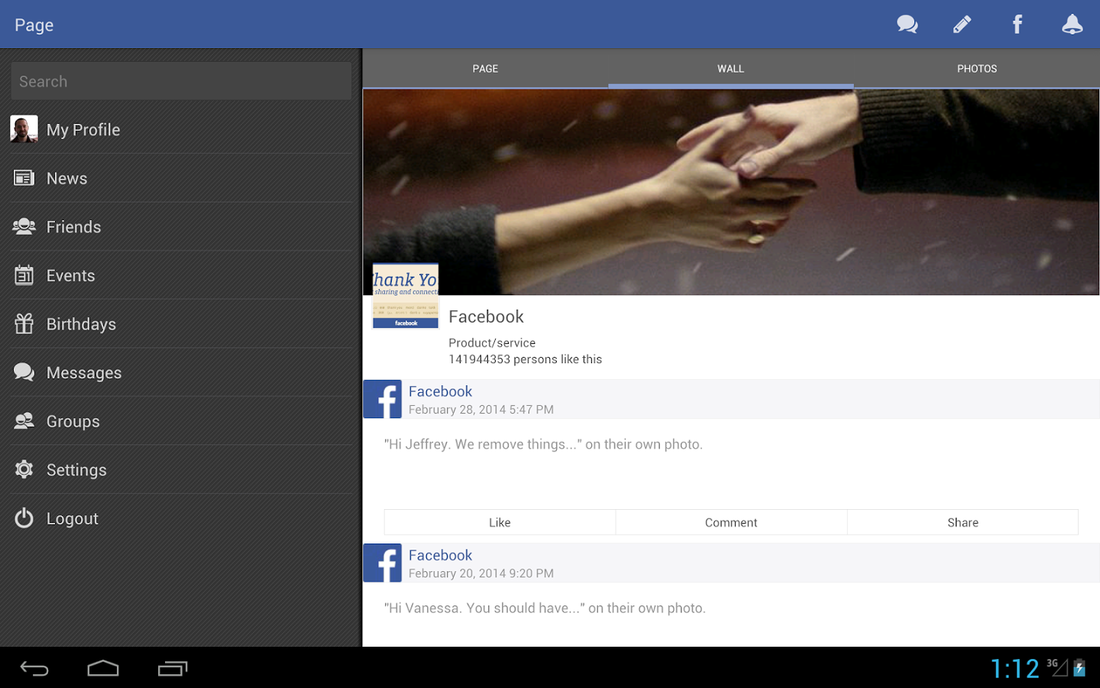Tap the Logout power icon
1100x688 pixels.
[x=24, y=518]
